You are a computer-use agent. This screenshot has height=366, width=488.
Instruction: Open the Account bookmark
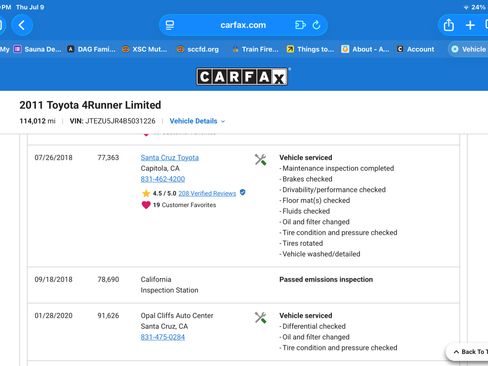[x=415, y=49]
